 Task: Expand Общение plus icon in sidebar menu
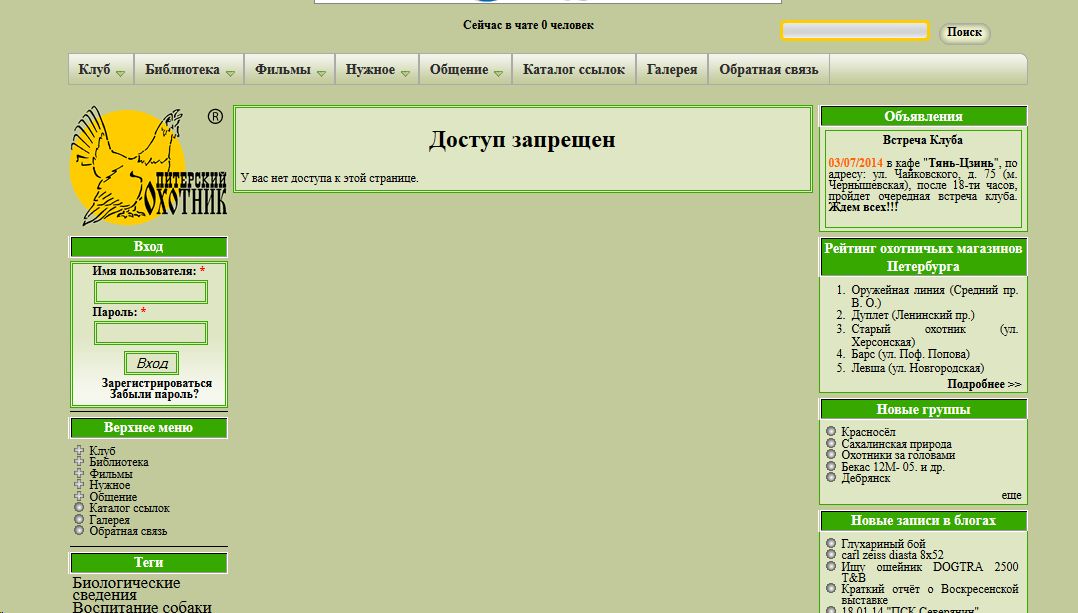pos(79,497)
